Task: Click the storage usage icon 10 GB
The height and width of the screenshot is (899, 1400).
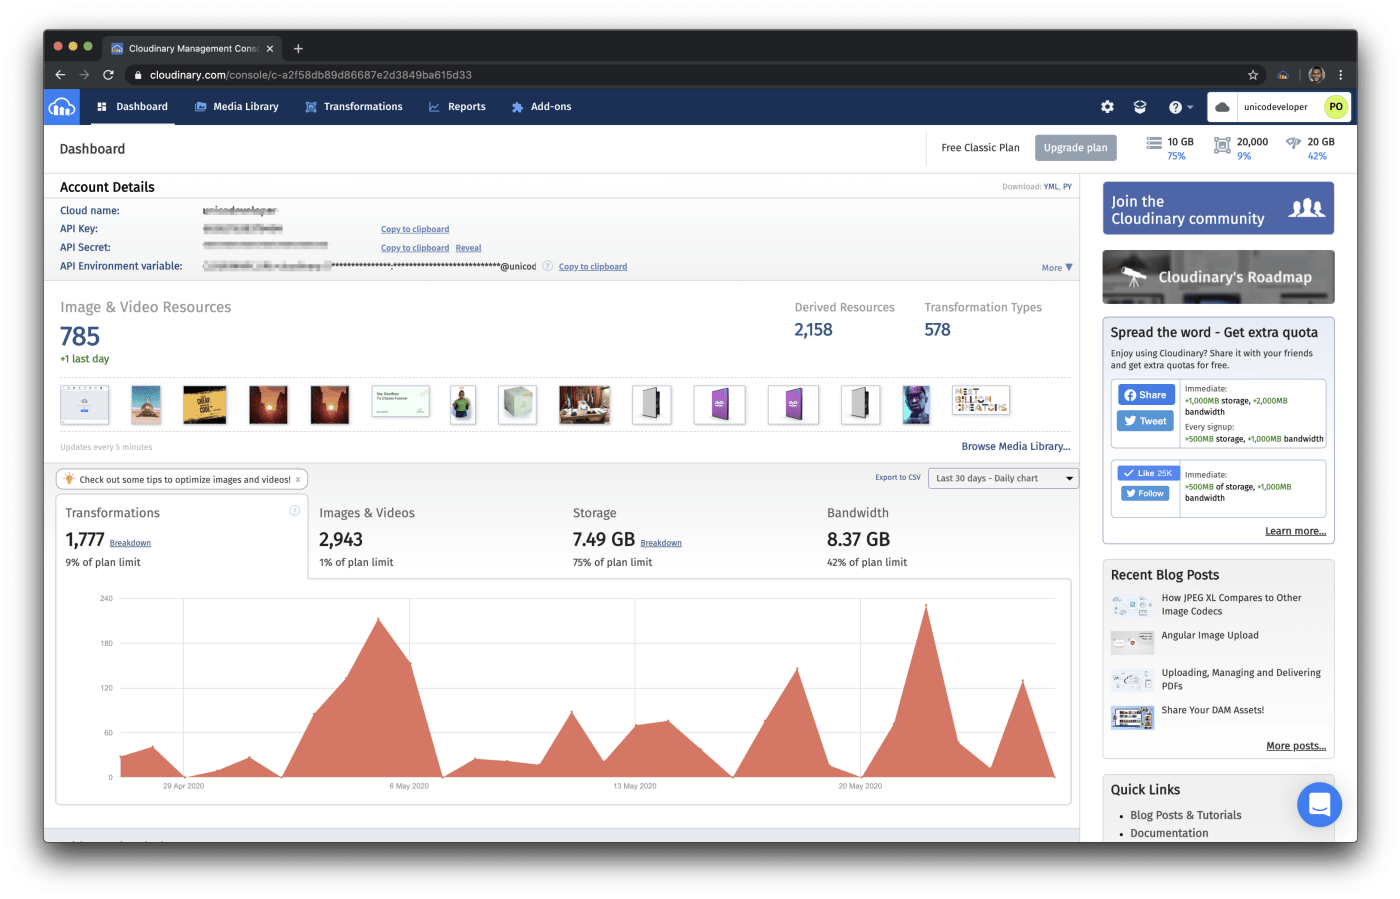Action: click(x=1154, y=144)
